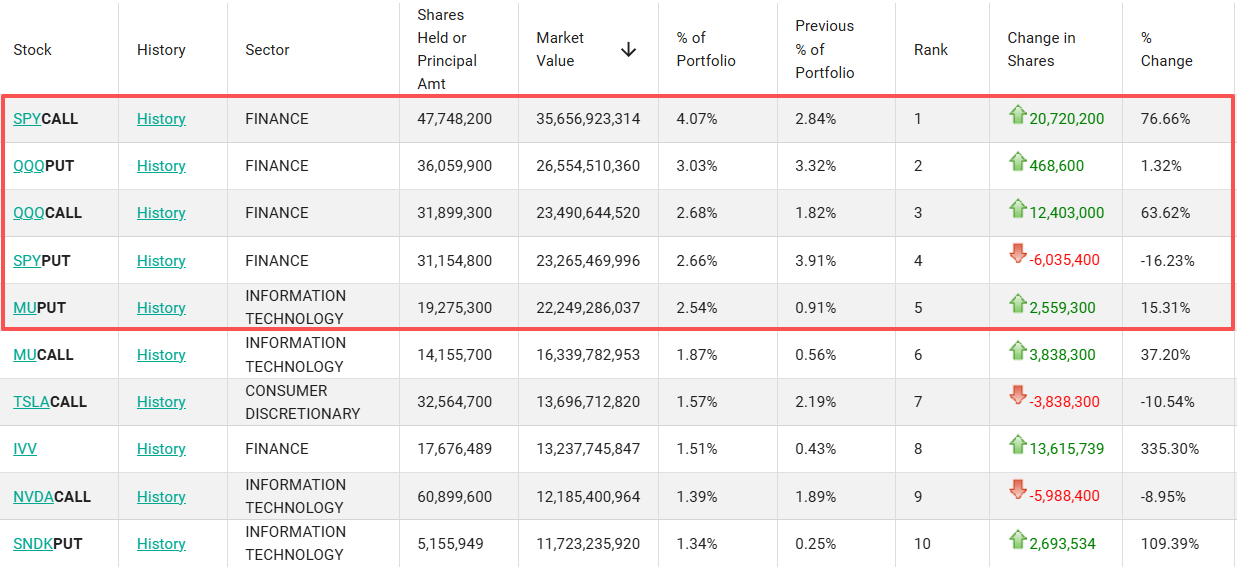The image size is (1237, 567).
Task: Click the sort arrow beside Market Value
Action: pos(628,49)
